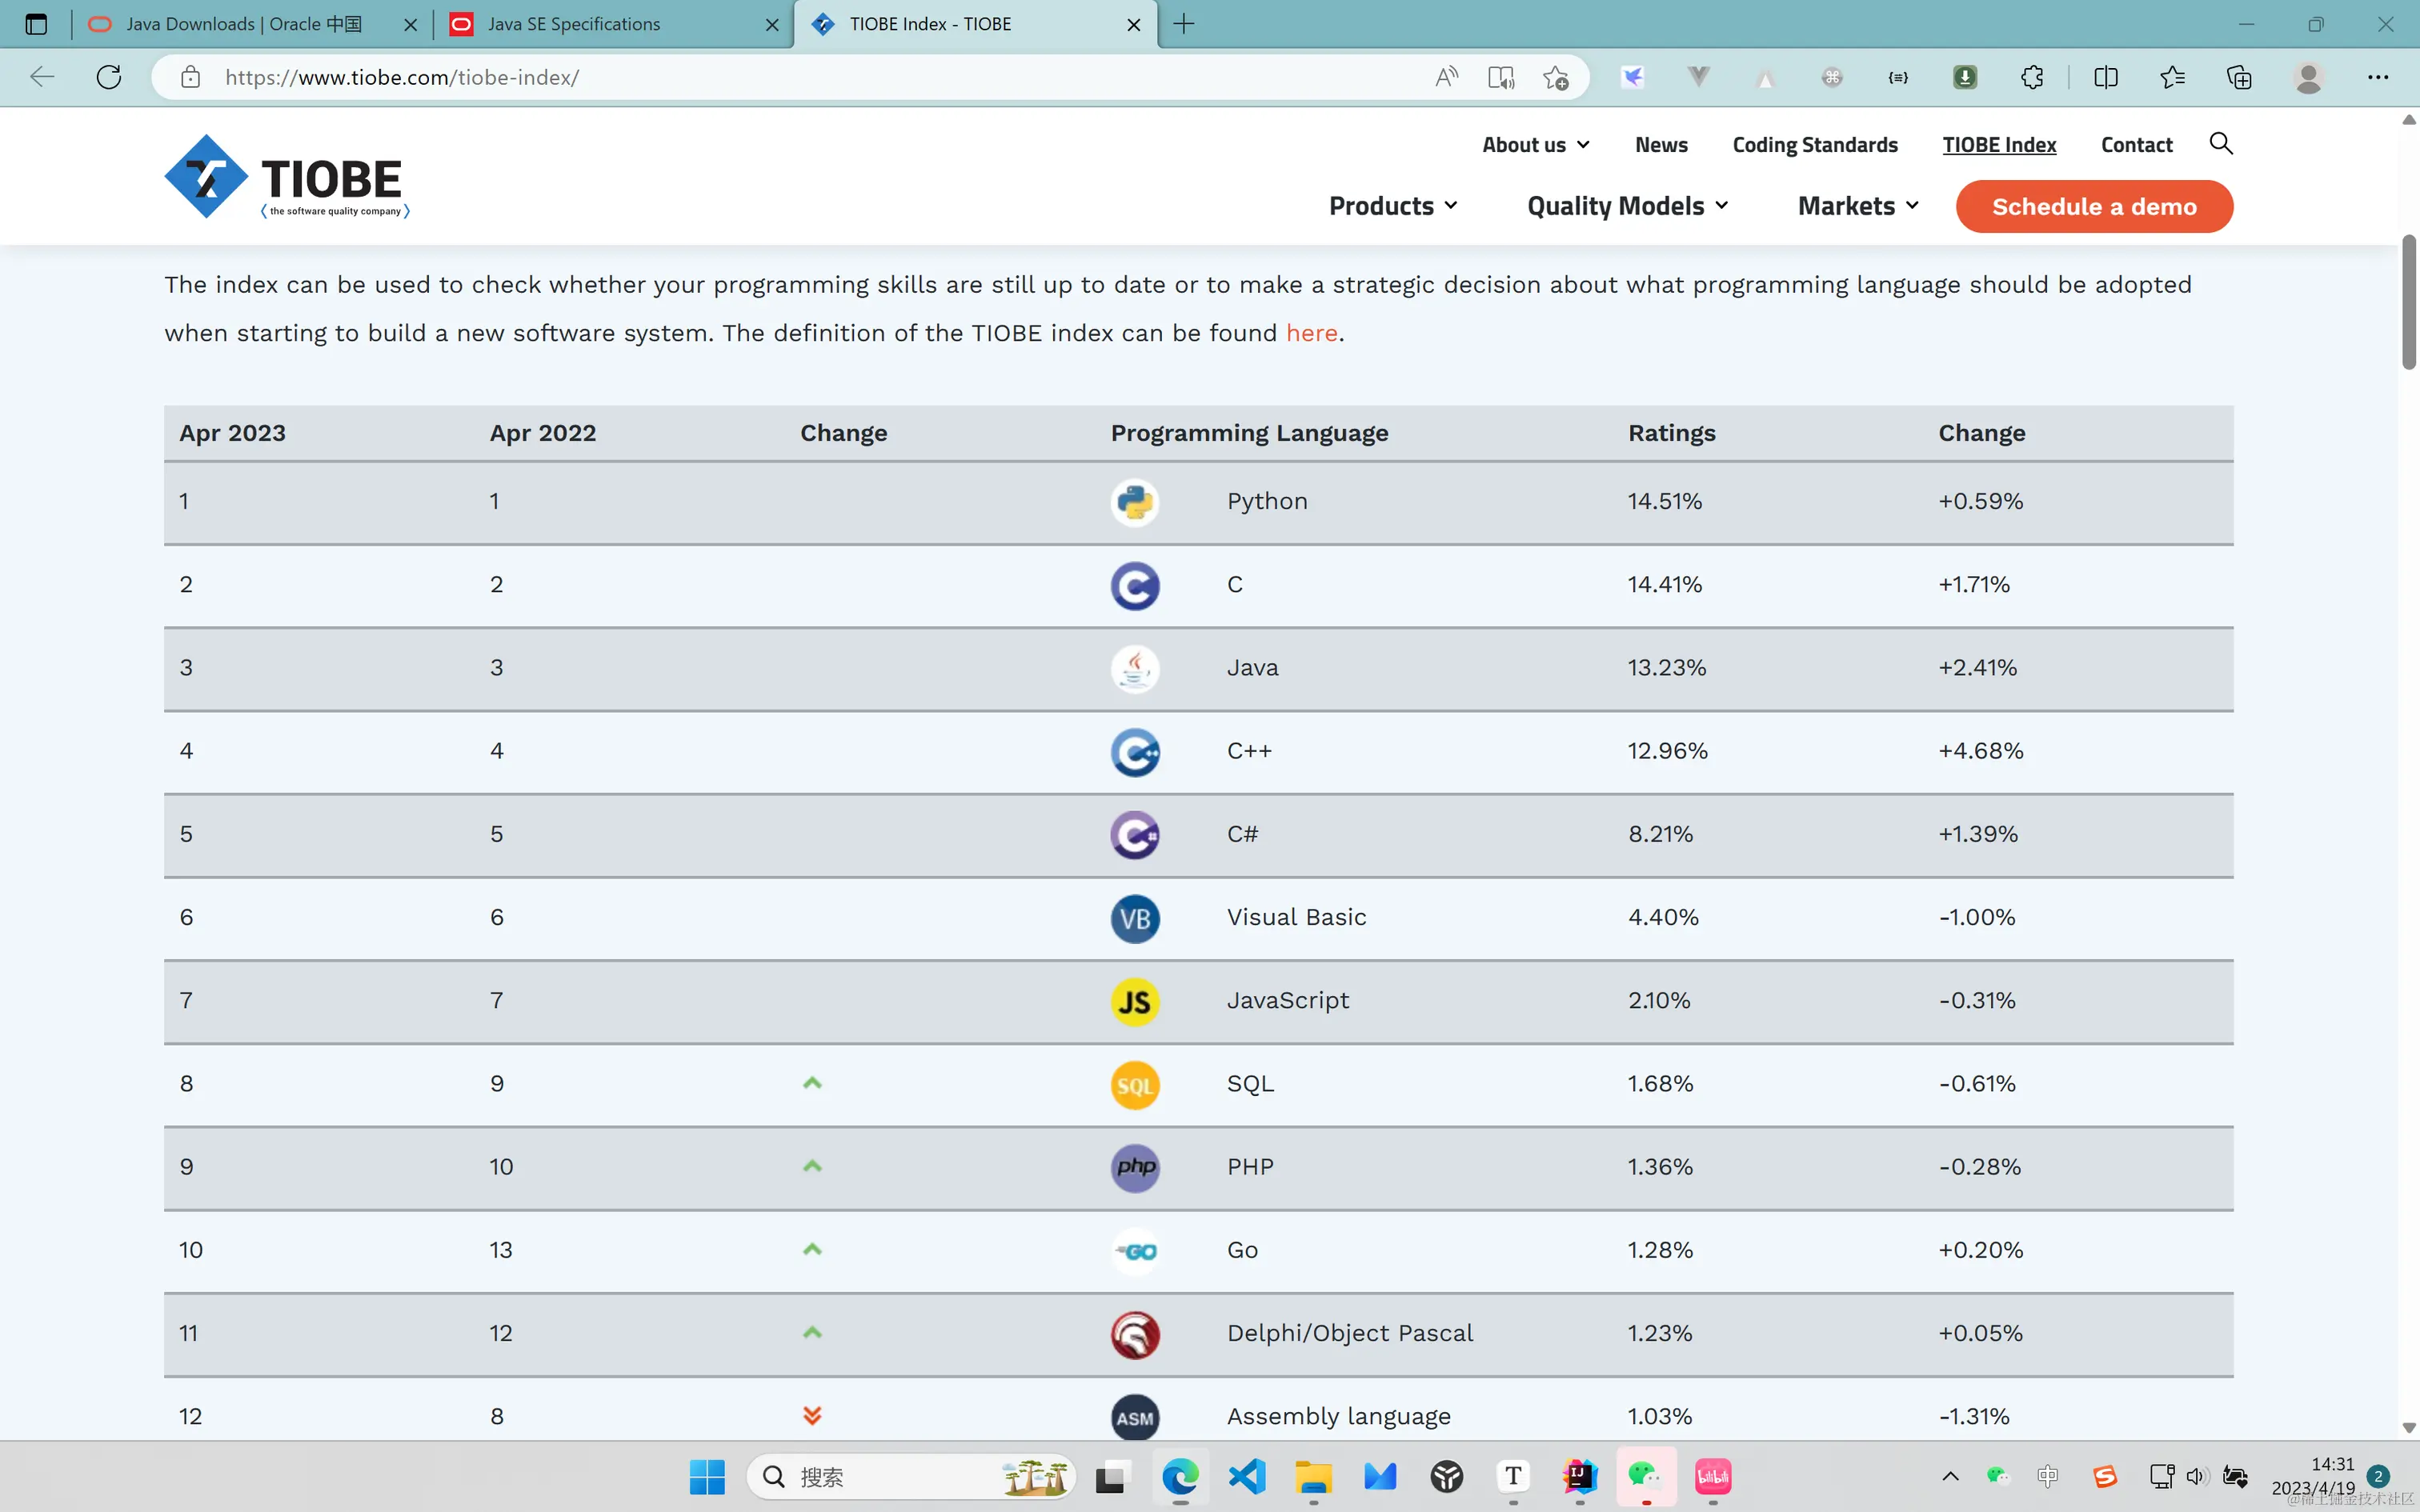The height and width of the screenshot is (1512, 2420).
Task: Open the site search magnifier icon
Action: click(2220, 144)
